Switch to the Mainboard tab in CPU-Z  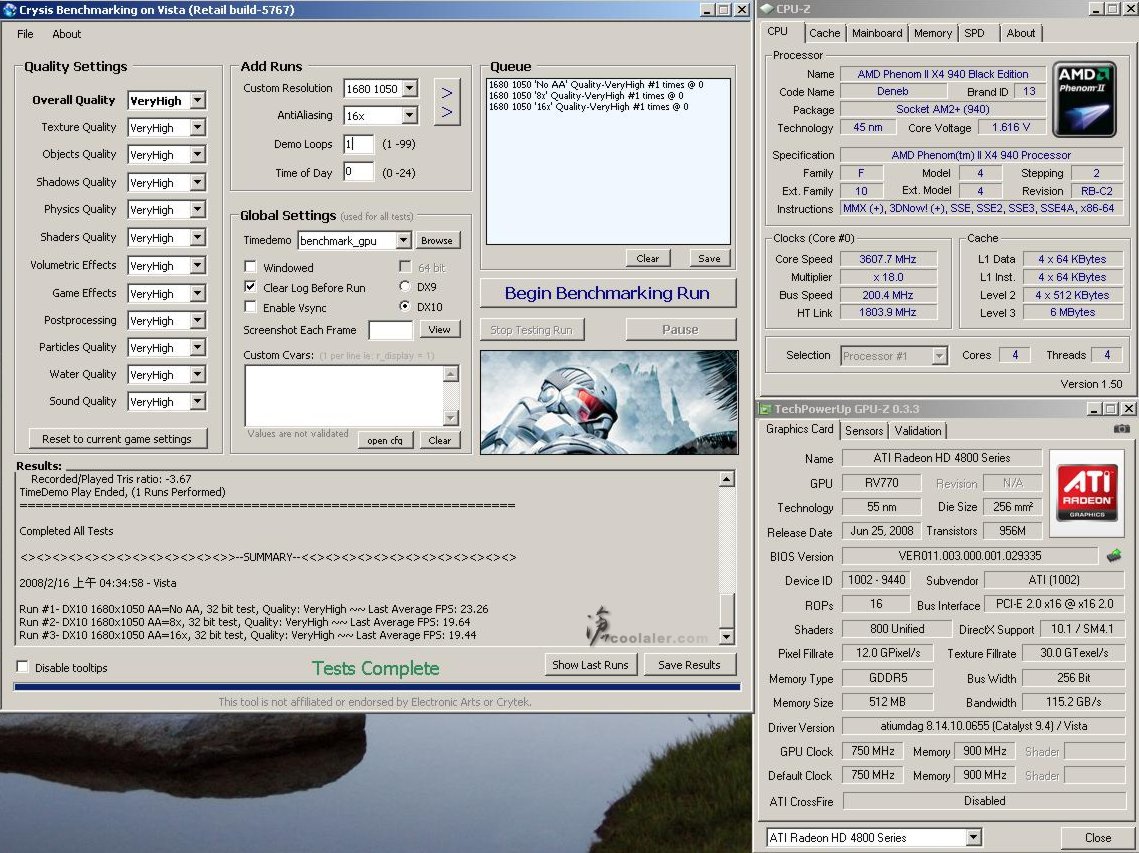tap(877, 33)
